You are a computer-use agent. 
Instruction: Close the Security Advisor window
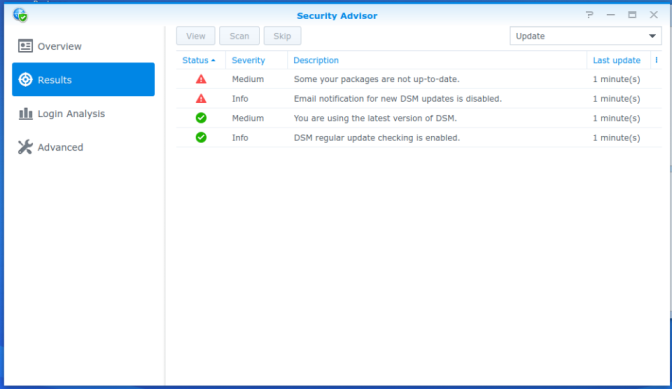click(x=654, y=15)
